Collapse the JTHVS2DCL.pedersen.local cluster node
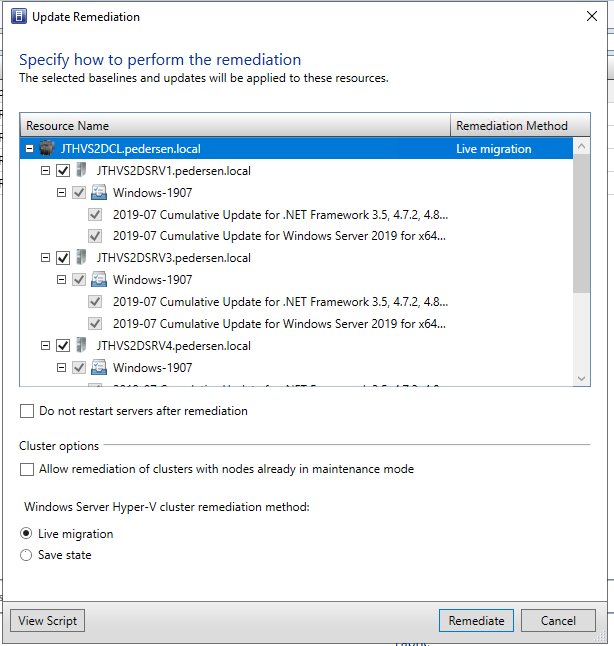The height and width of the screenshot is (646, 614). [x=29, y=148]
